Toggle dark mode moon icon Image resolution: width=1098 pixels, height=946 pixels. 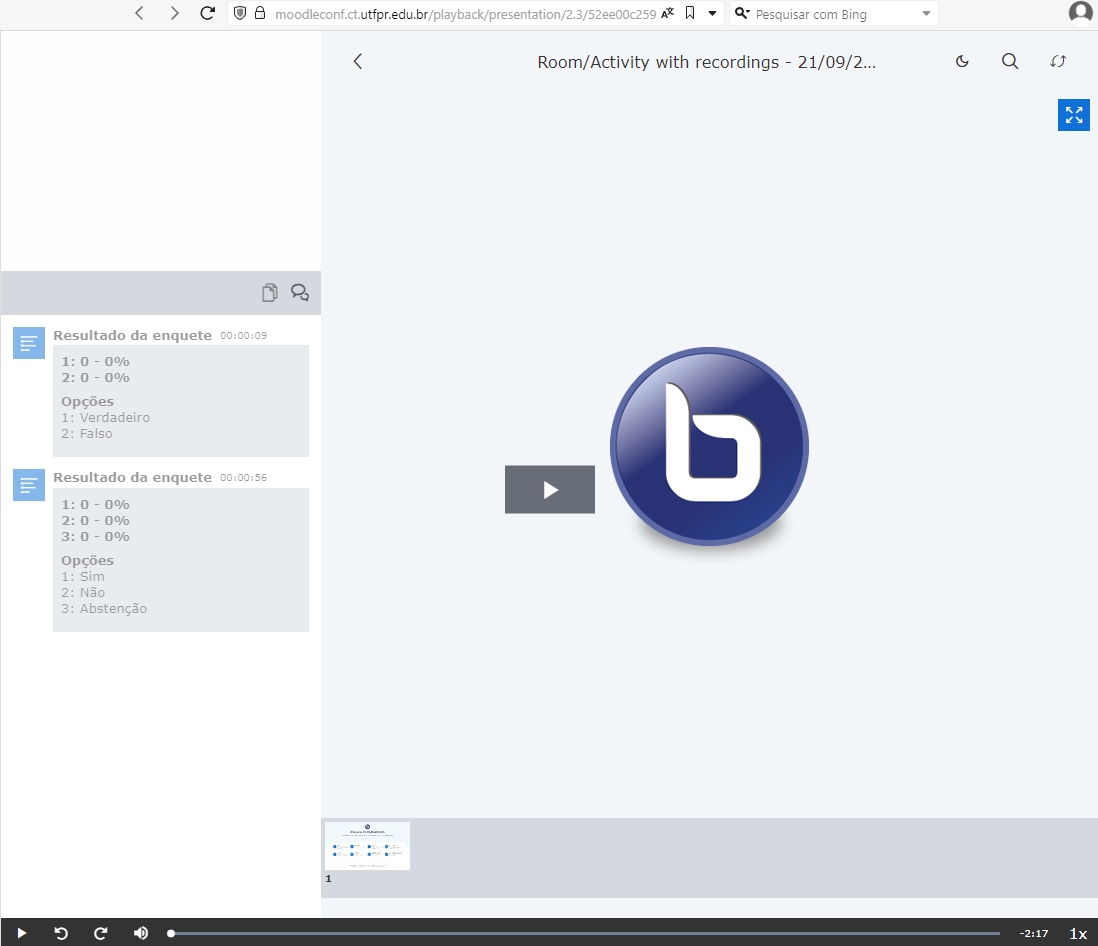[x=962, y=62]
